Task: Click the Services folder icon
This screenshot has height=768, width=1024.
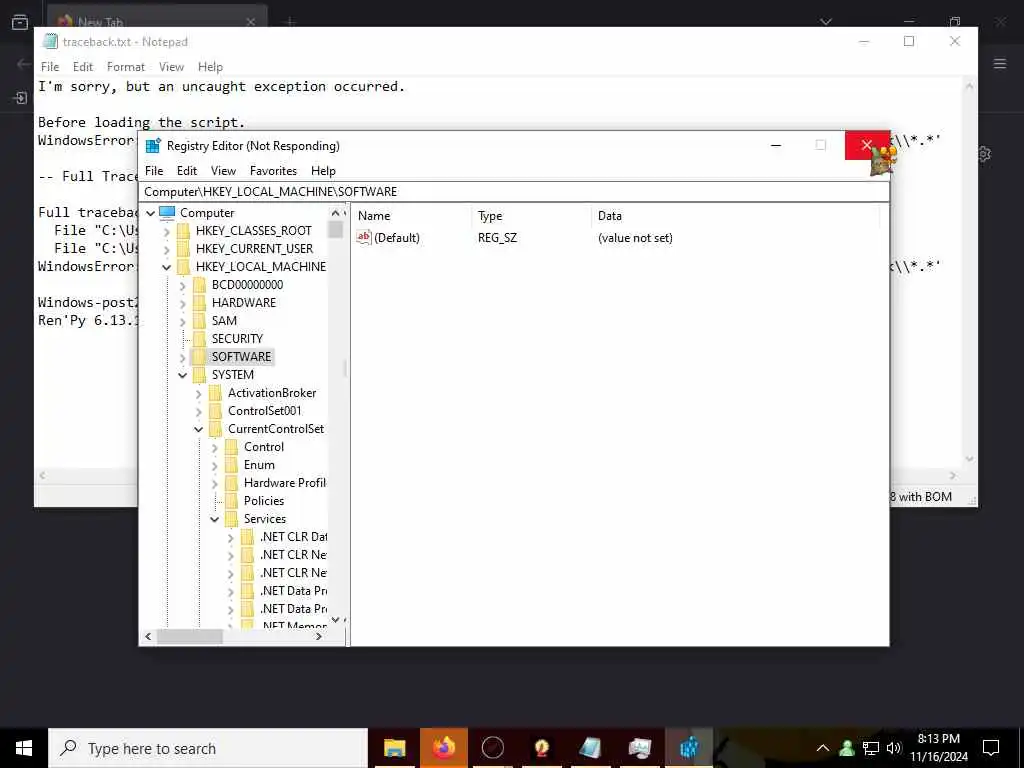Action: [x=231, y=519]
